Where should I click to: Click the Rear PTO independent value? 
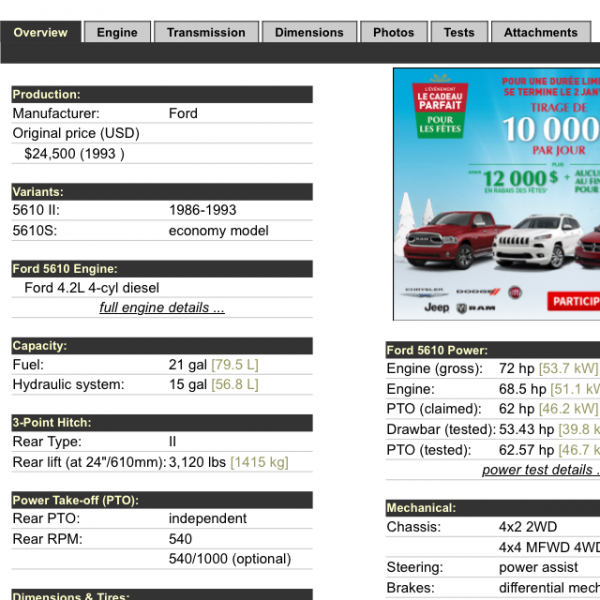click(208, 518)
